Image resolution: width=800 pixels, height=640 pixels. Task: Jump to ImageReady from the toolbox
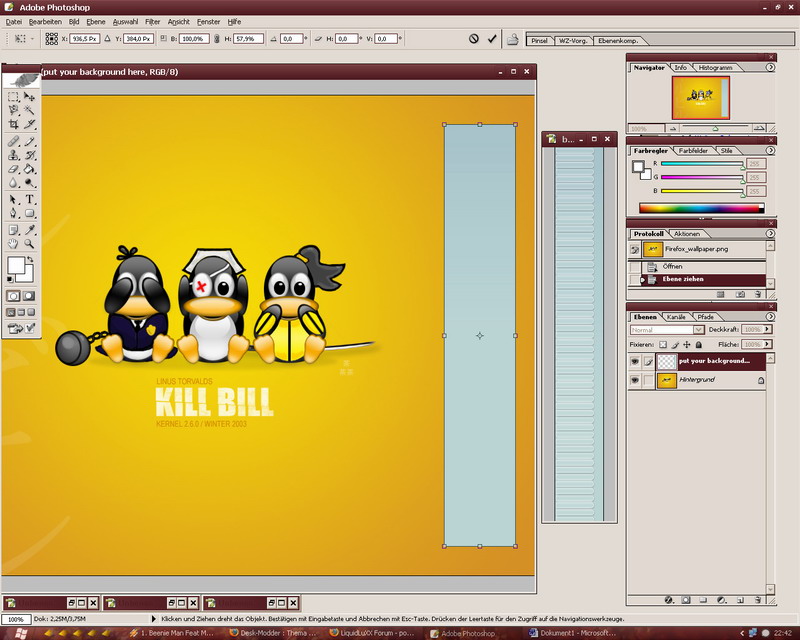21,329
